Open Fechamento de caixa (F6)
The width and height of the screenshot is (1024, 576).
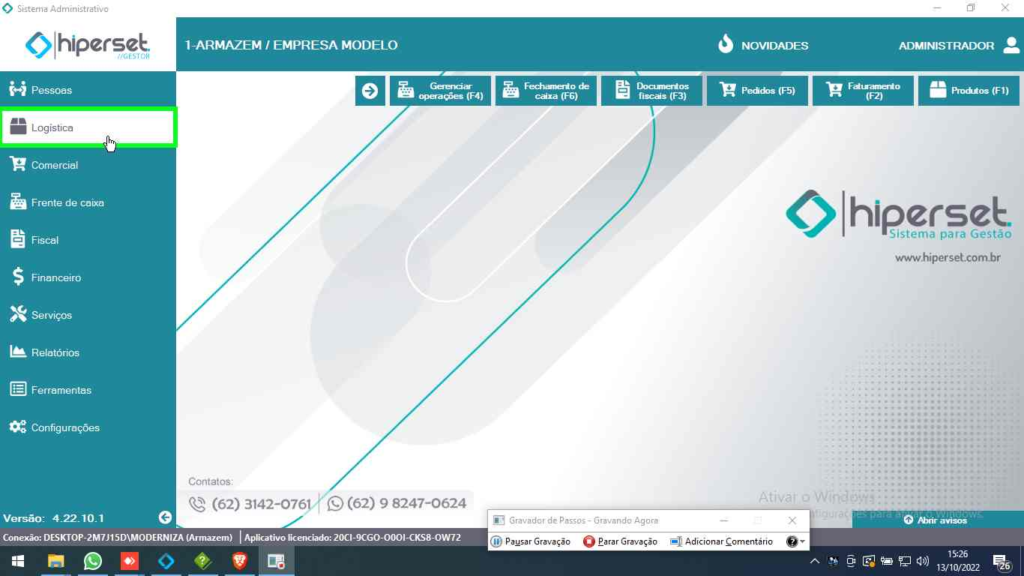546,91
